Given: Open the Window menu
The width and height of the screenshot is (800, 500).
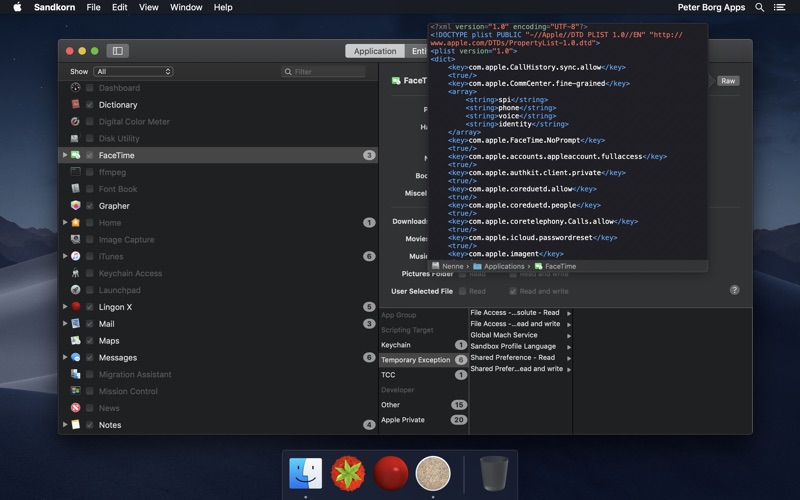Looking at the screenshot, I should point(186,7).
